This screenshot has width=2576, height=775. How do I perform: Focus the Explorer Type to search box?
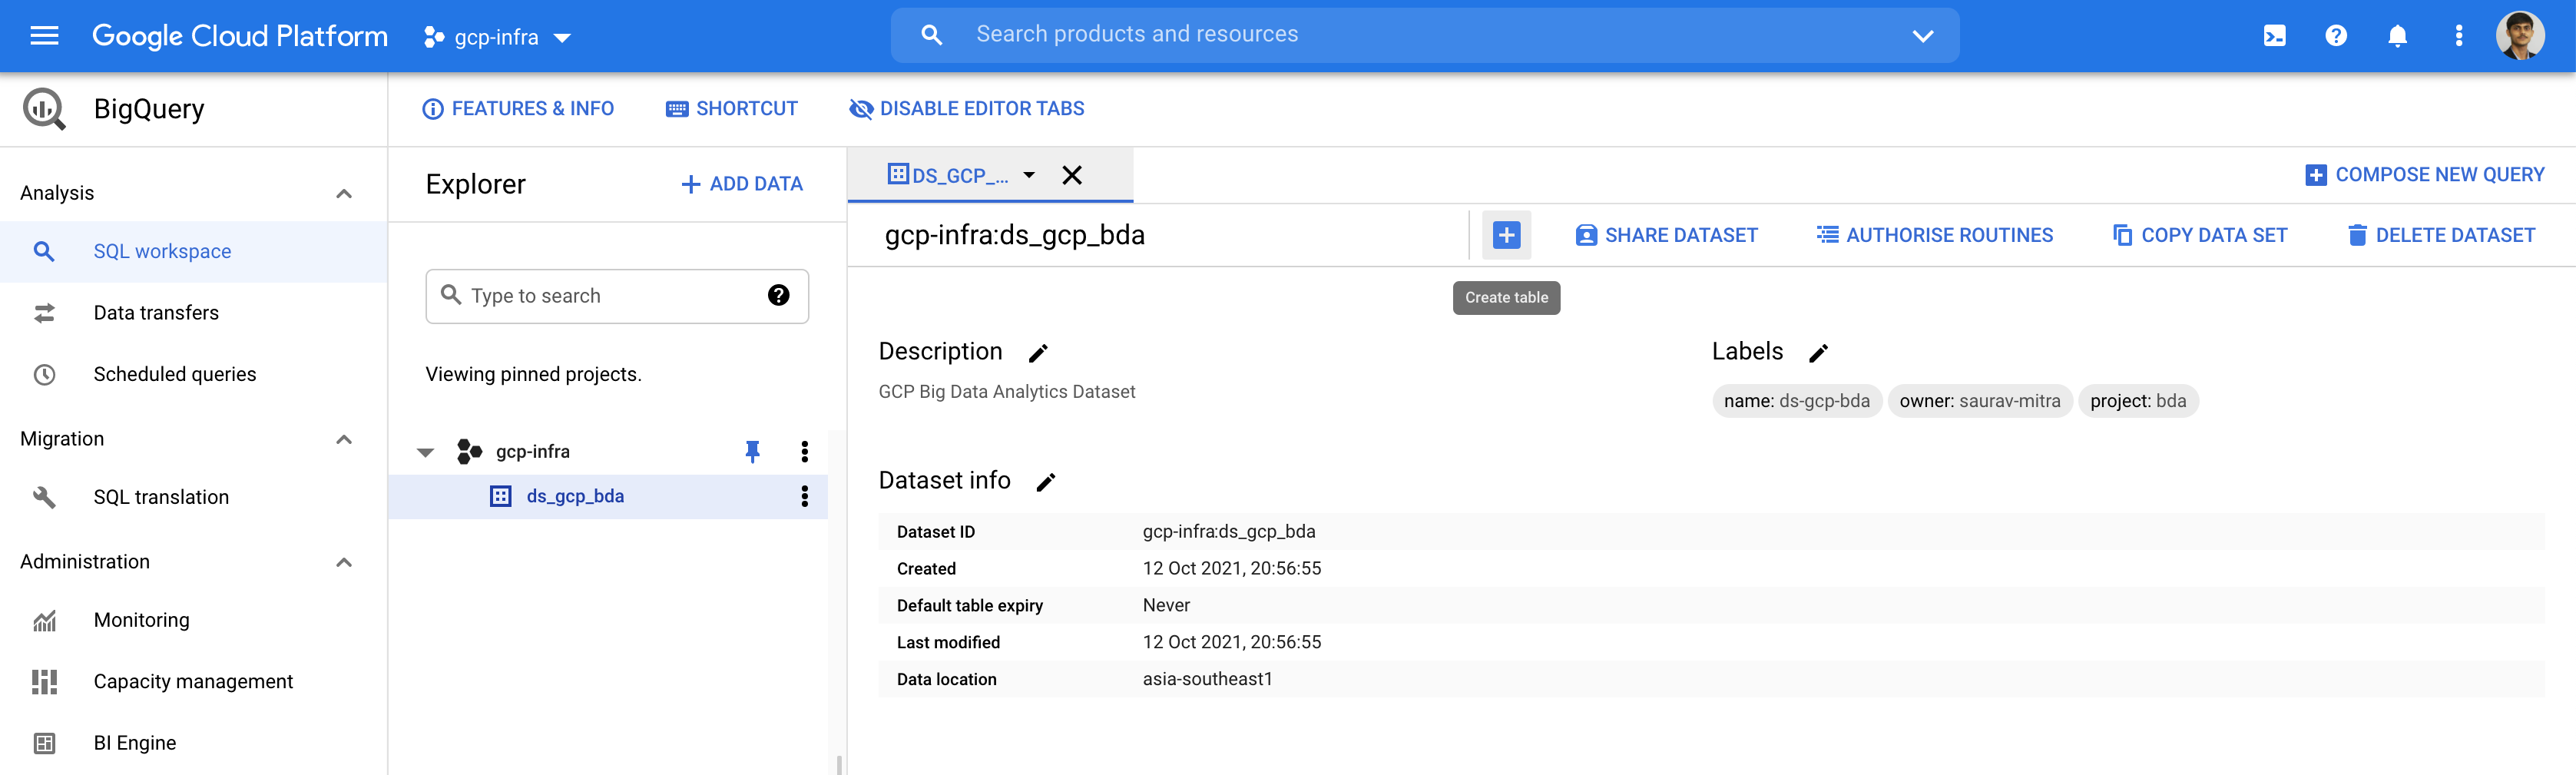coord(617,296)
